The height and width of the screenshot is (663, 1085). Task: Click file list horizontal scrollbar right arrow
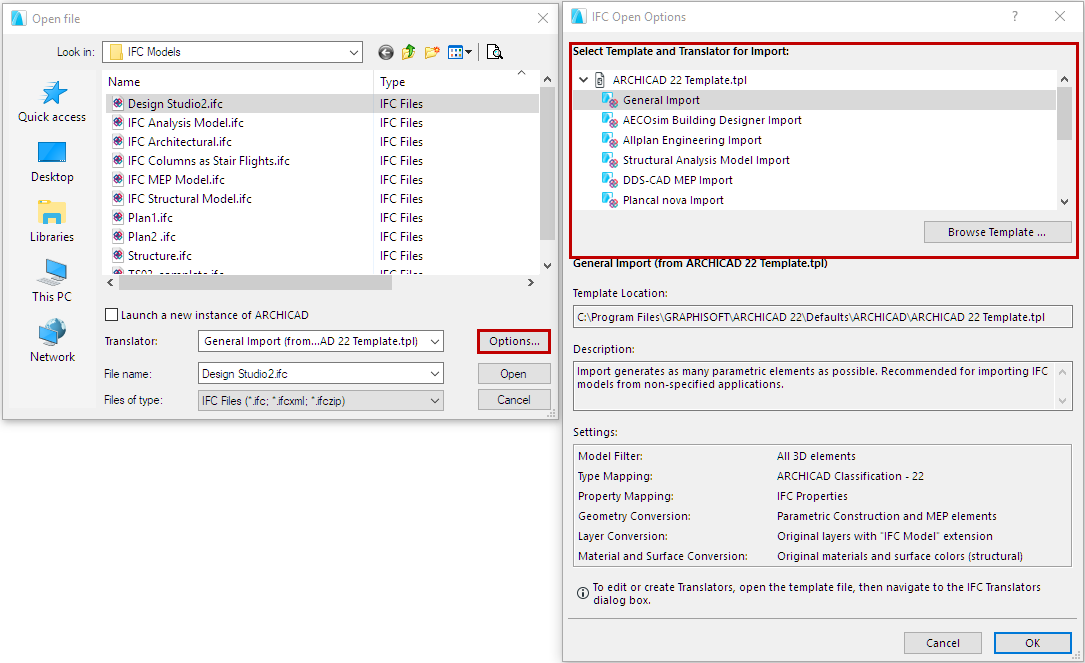[531, 282]
